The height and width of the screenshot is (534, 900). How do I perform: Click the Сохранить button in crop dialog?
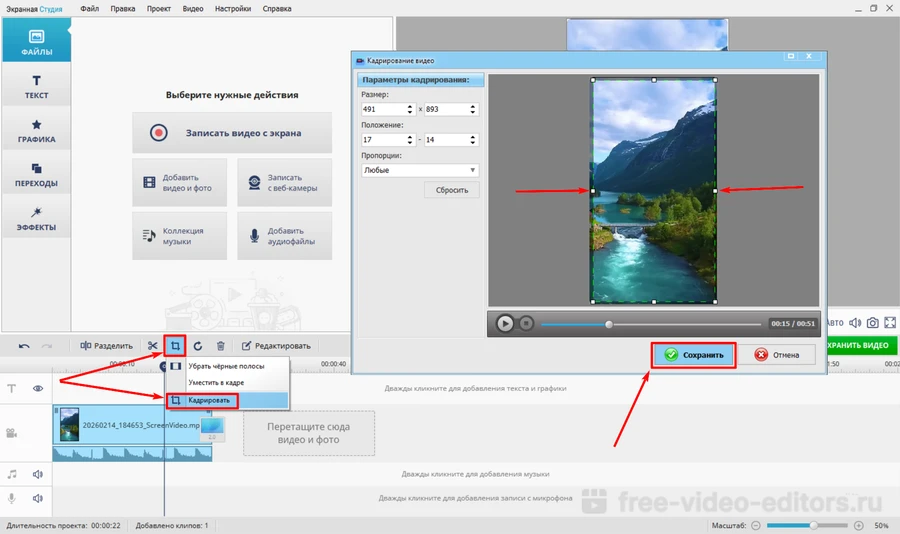pos(695,355)
